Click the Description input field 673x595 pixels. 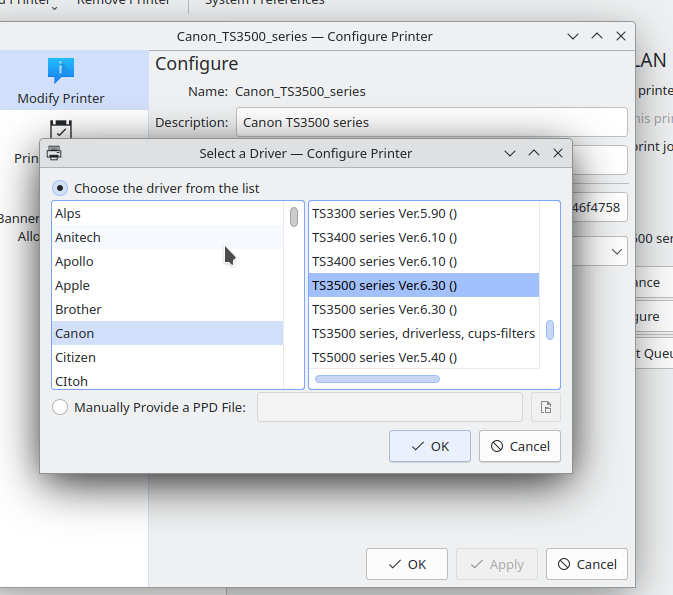[x=432, y=122]
